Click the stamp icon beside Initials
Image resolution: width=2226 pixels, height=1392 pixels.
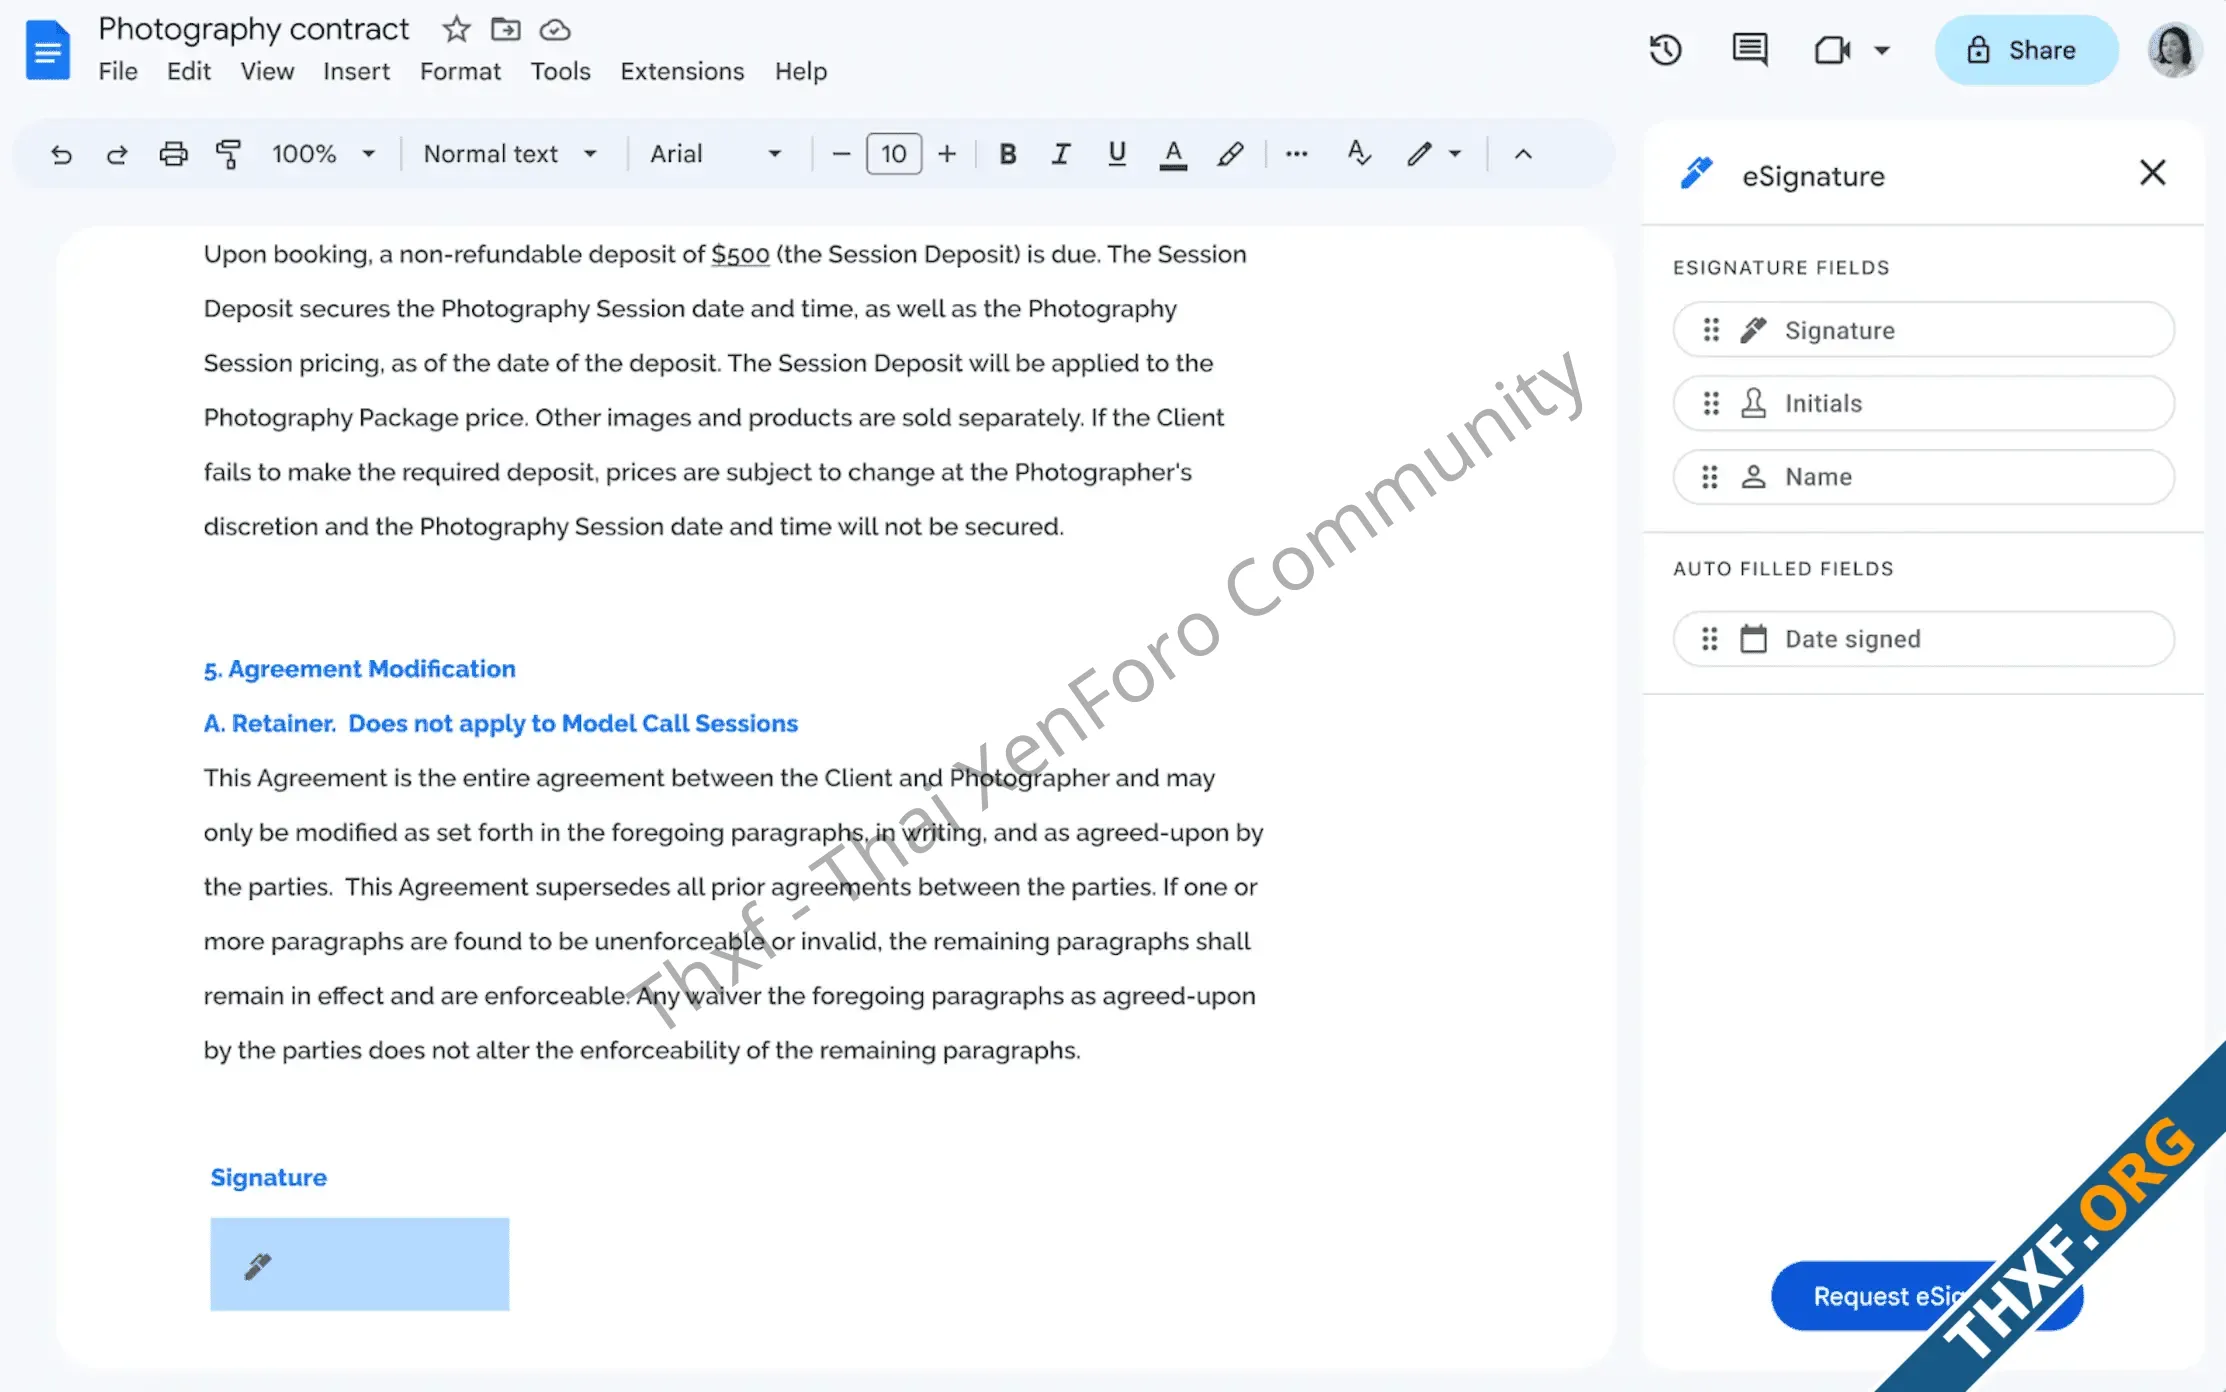pyautogui.click(x=1754, y=403)
